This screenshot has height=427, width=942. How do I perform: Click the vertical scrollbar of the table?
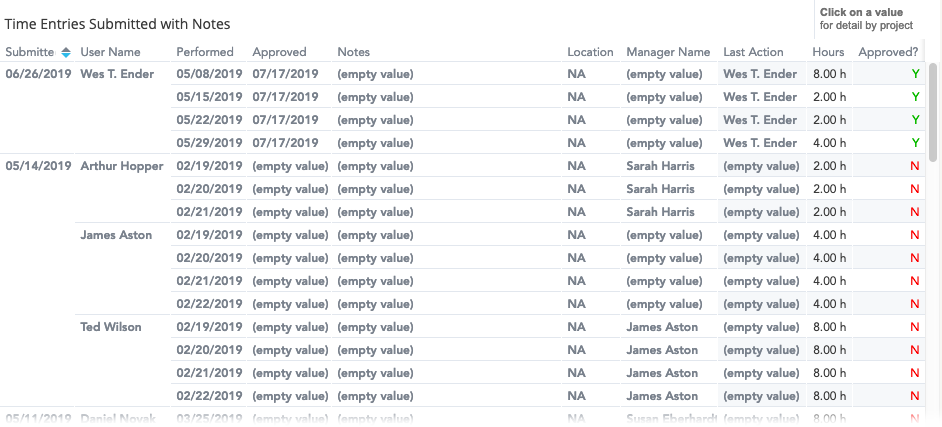coord(932,112)
